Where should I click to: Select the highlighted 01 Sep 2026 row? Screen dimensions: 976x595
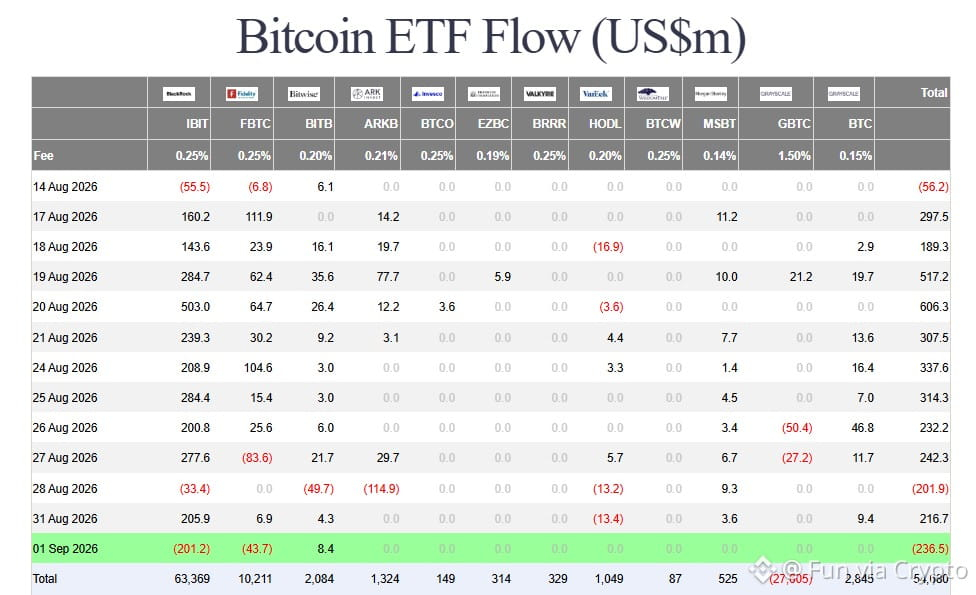(491, 548)
